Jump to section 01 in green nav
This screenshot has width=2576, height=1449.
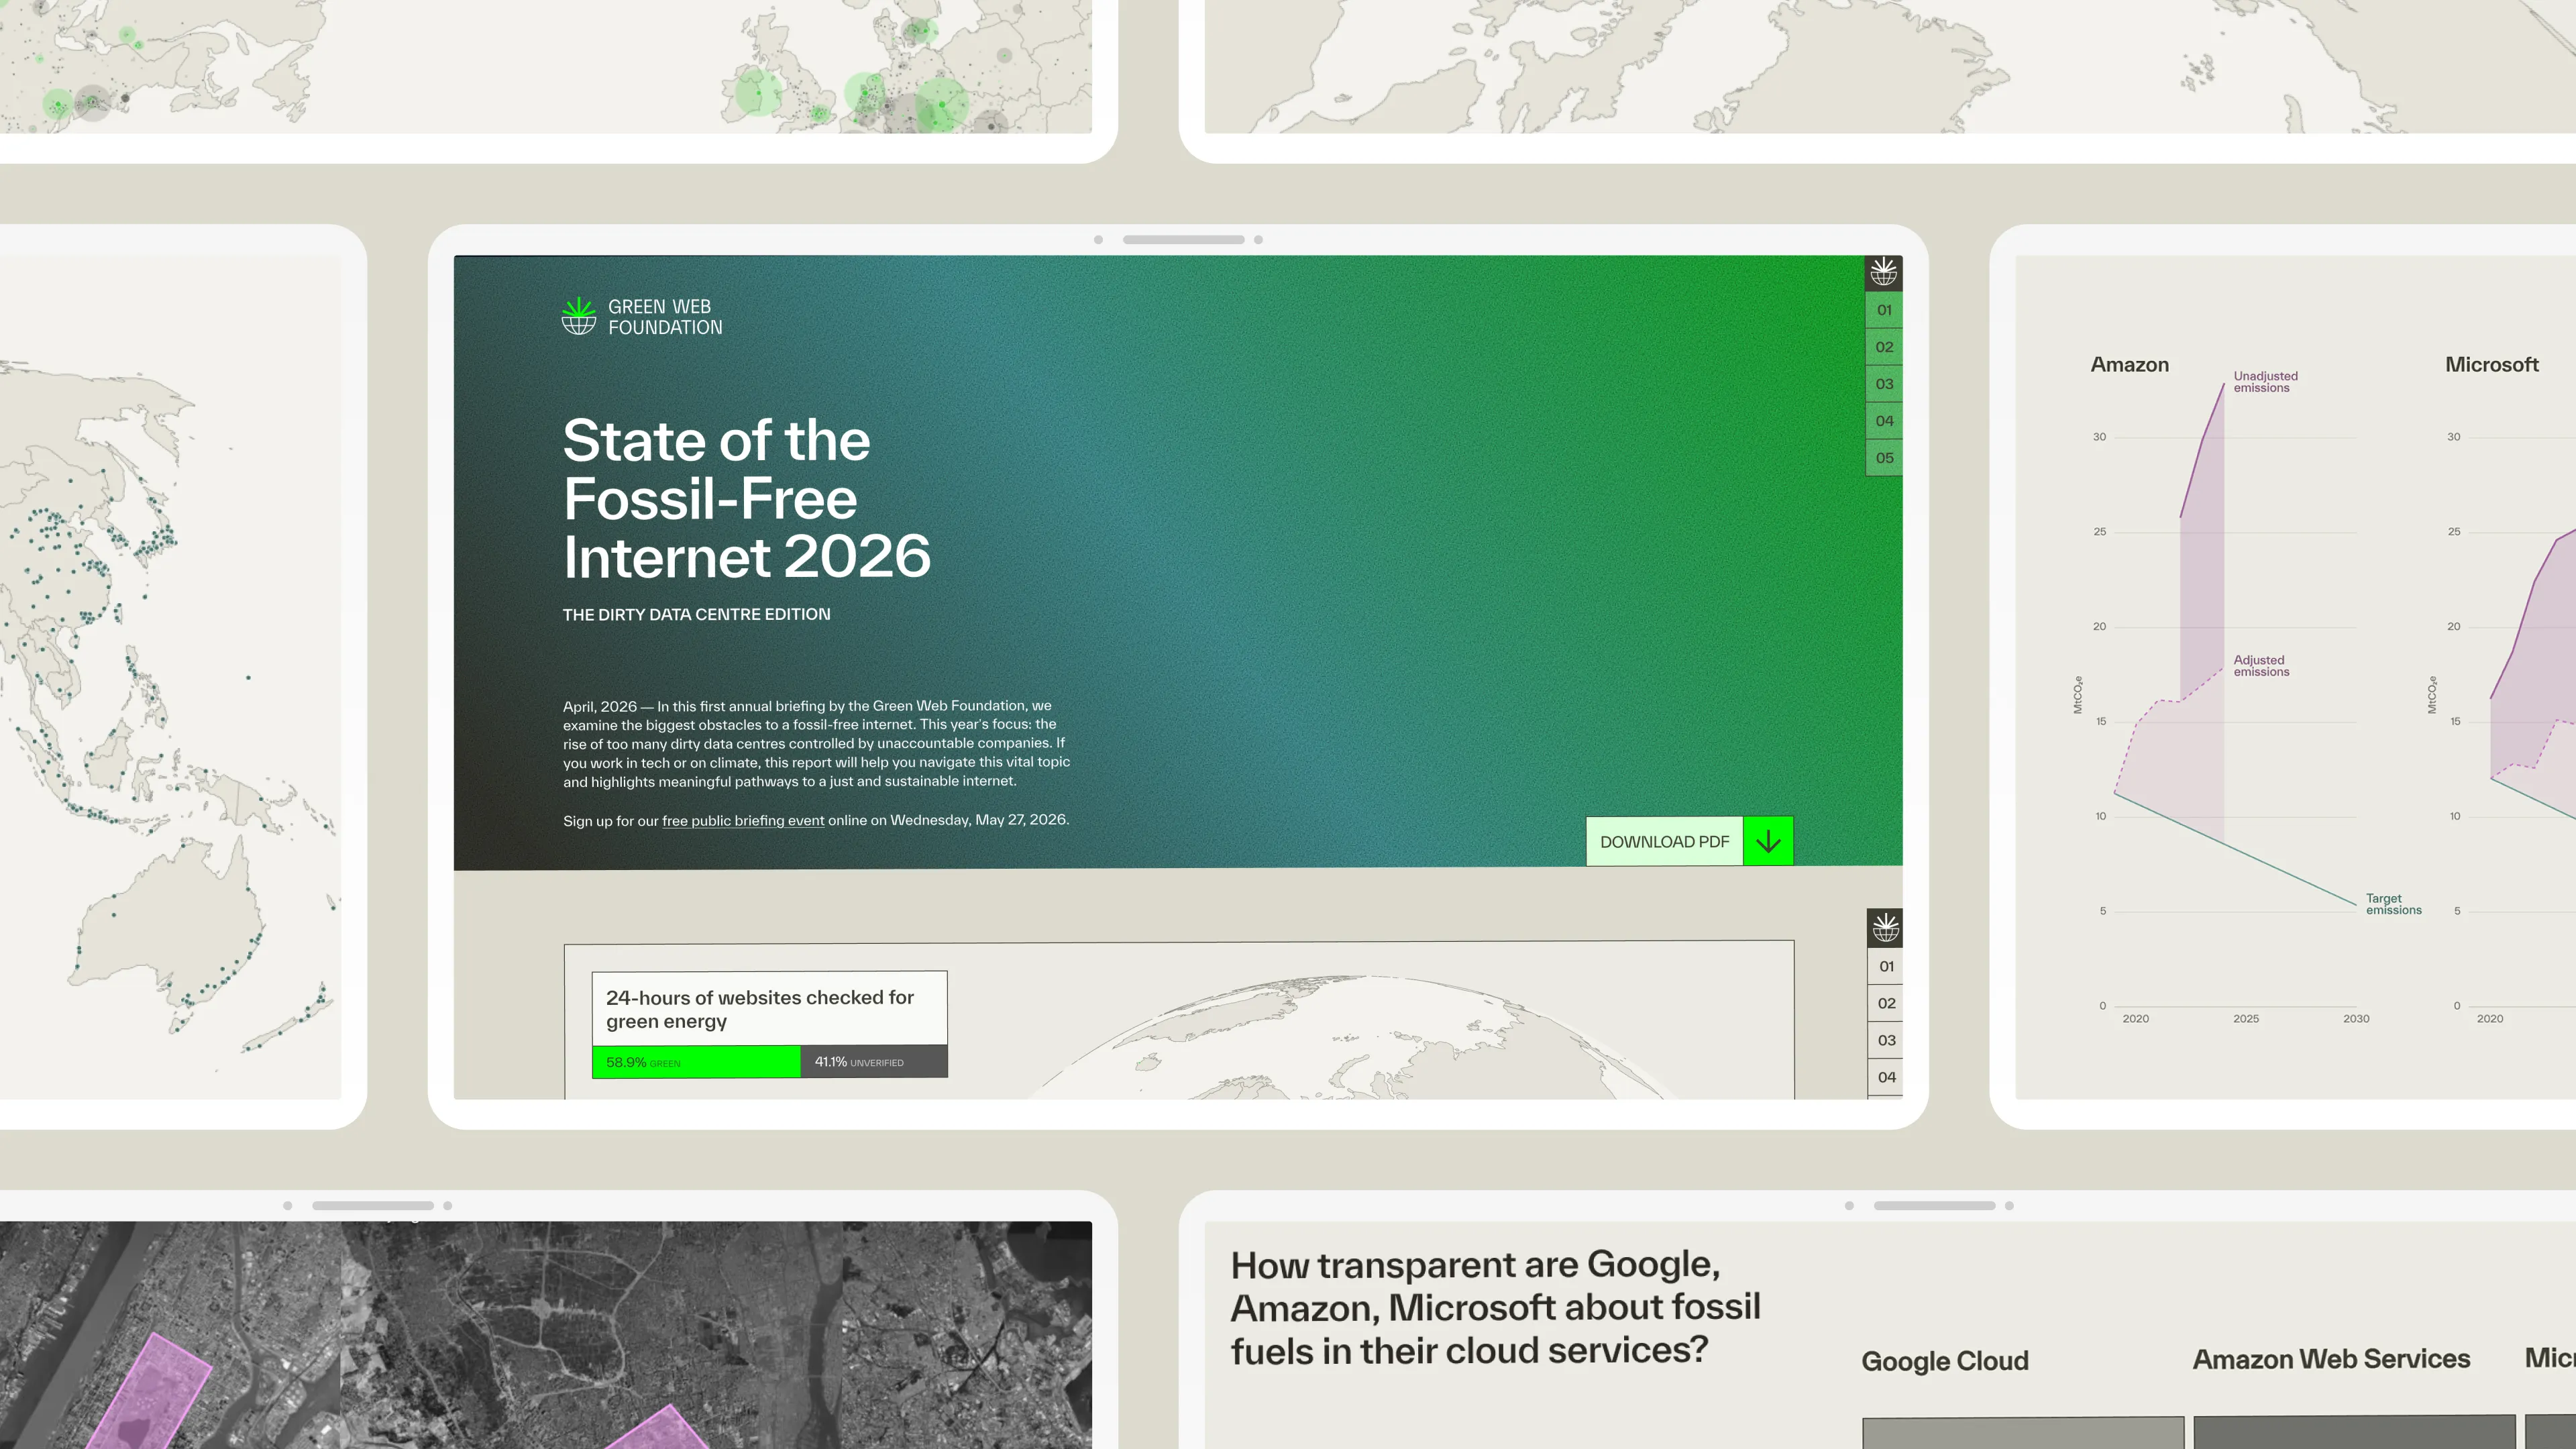point(1884,310)
